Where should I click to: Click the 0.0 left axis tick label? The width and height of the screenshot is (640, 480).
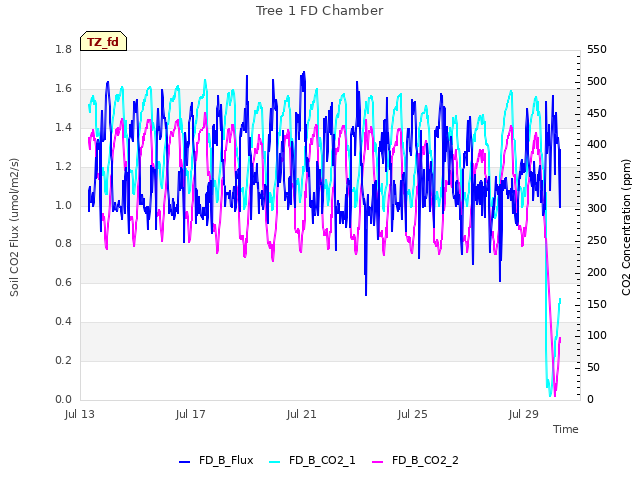click(64, 399)
